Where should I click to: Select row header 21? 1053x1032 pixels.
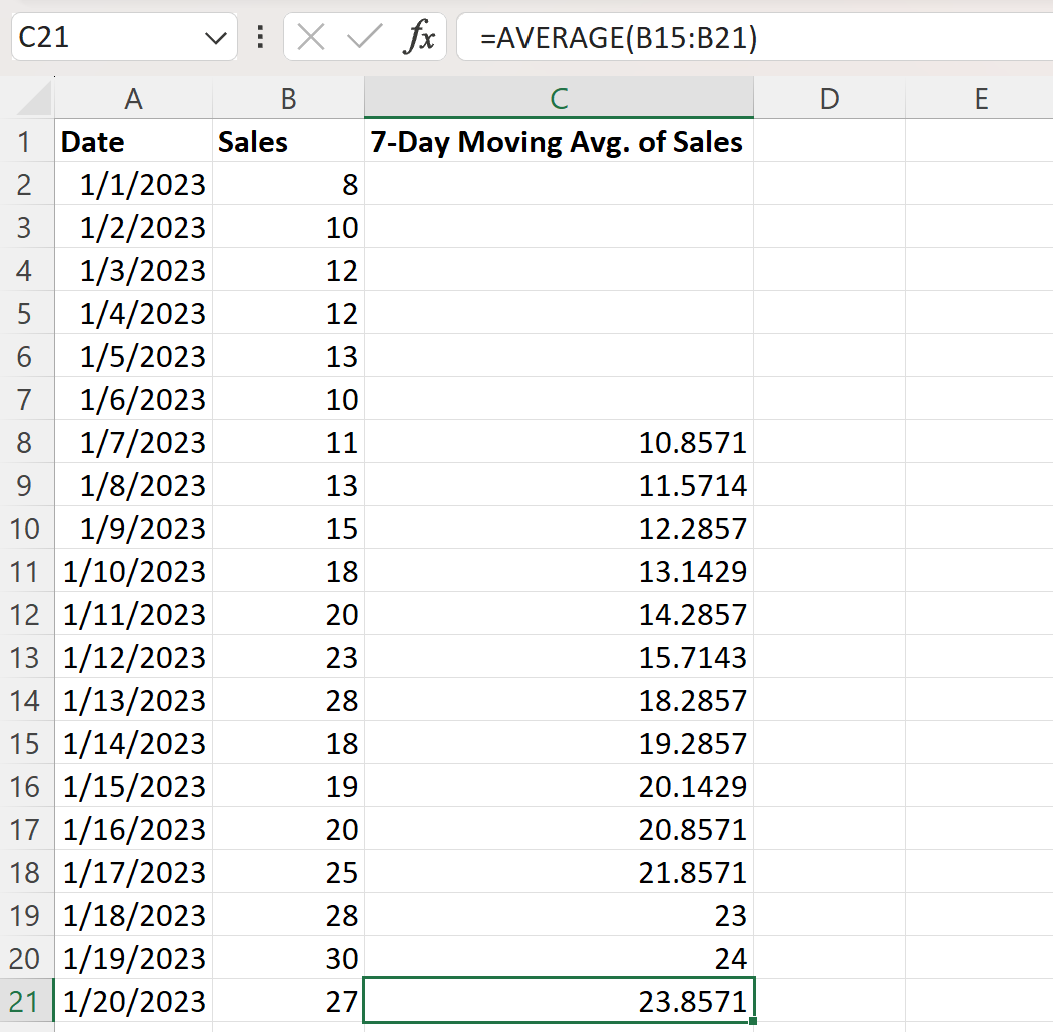pyautogui.click(x=26, y=1000)
